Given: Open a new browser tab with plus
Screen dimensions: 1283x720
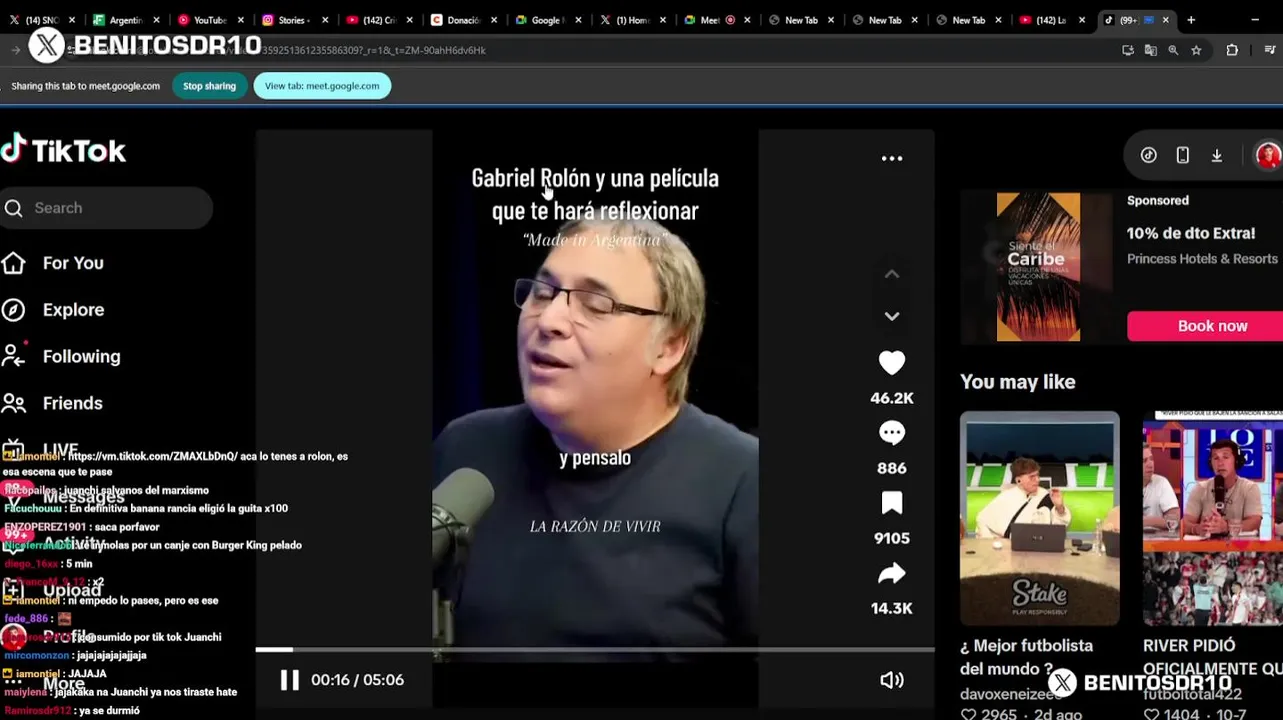Looking at the screenshot, I should (x=1191, y=20).
